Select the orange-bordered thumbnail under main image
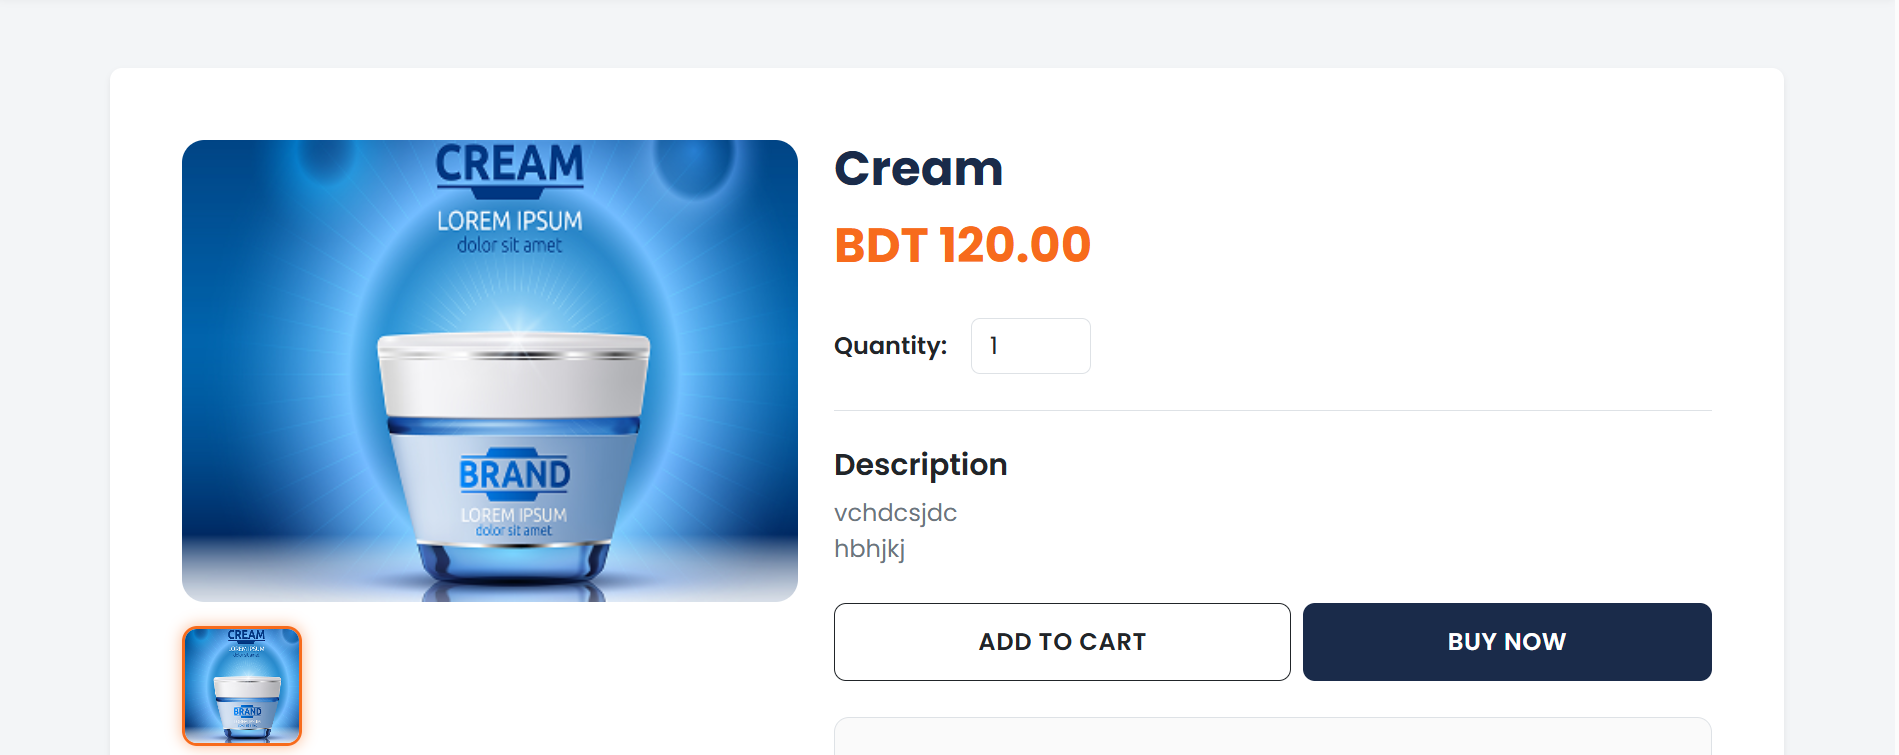Image resolution: width=1899 pixels, height=755 pixels. point(242,686)
